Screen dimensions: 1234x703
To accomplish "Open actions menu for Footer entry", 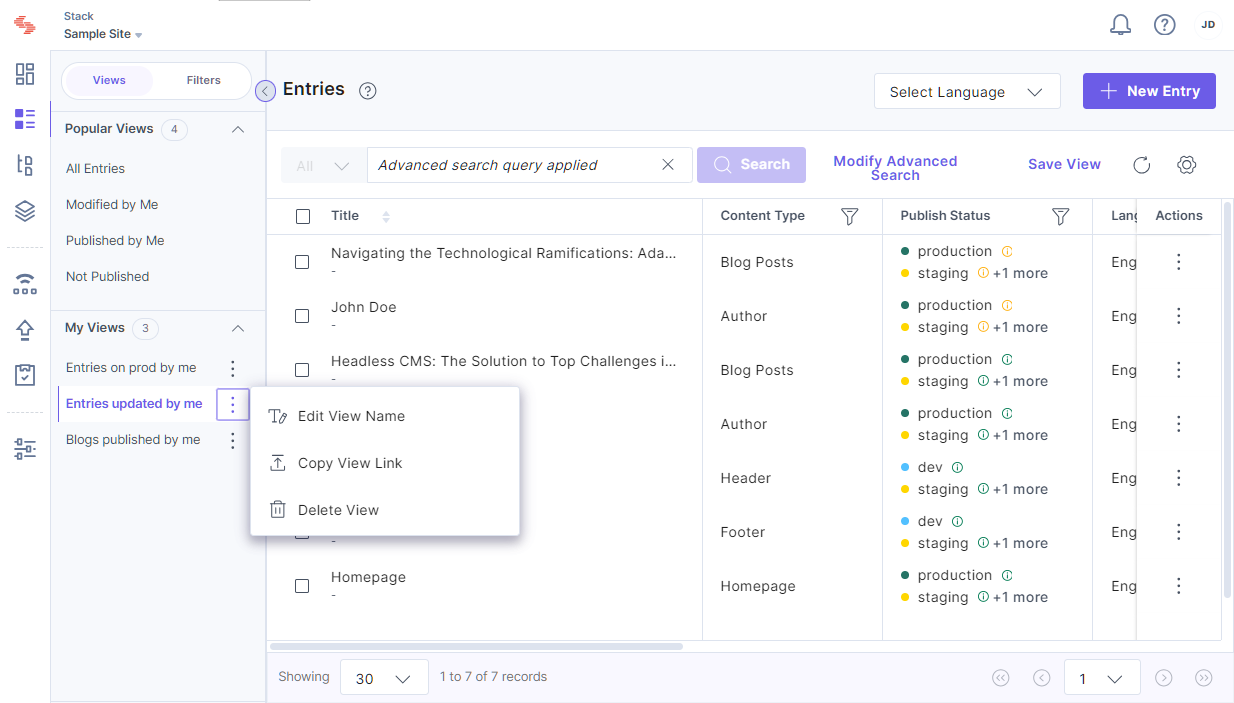I will [x=1179, y=532].
